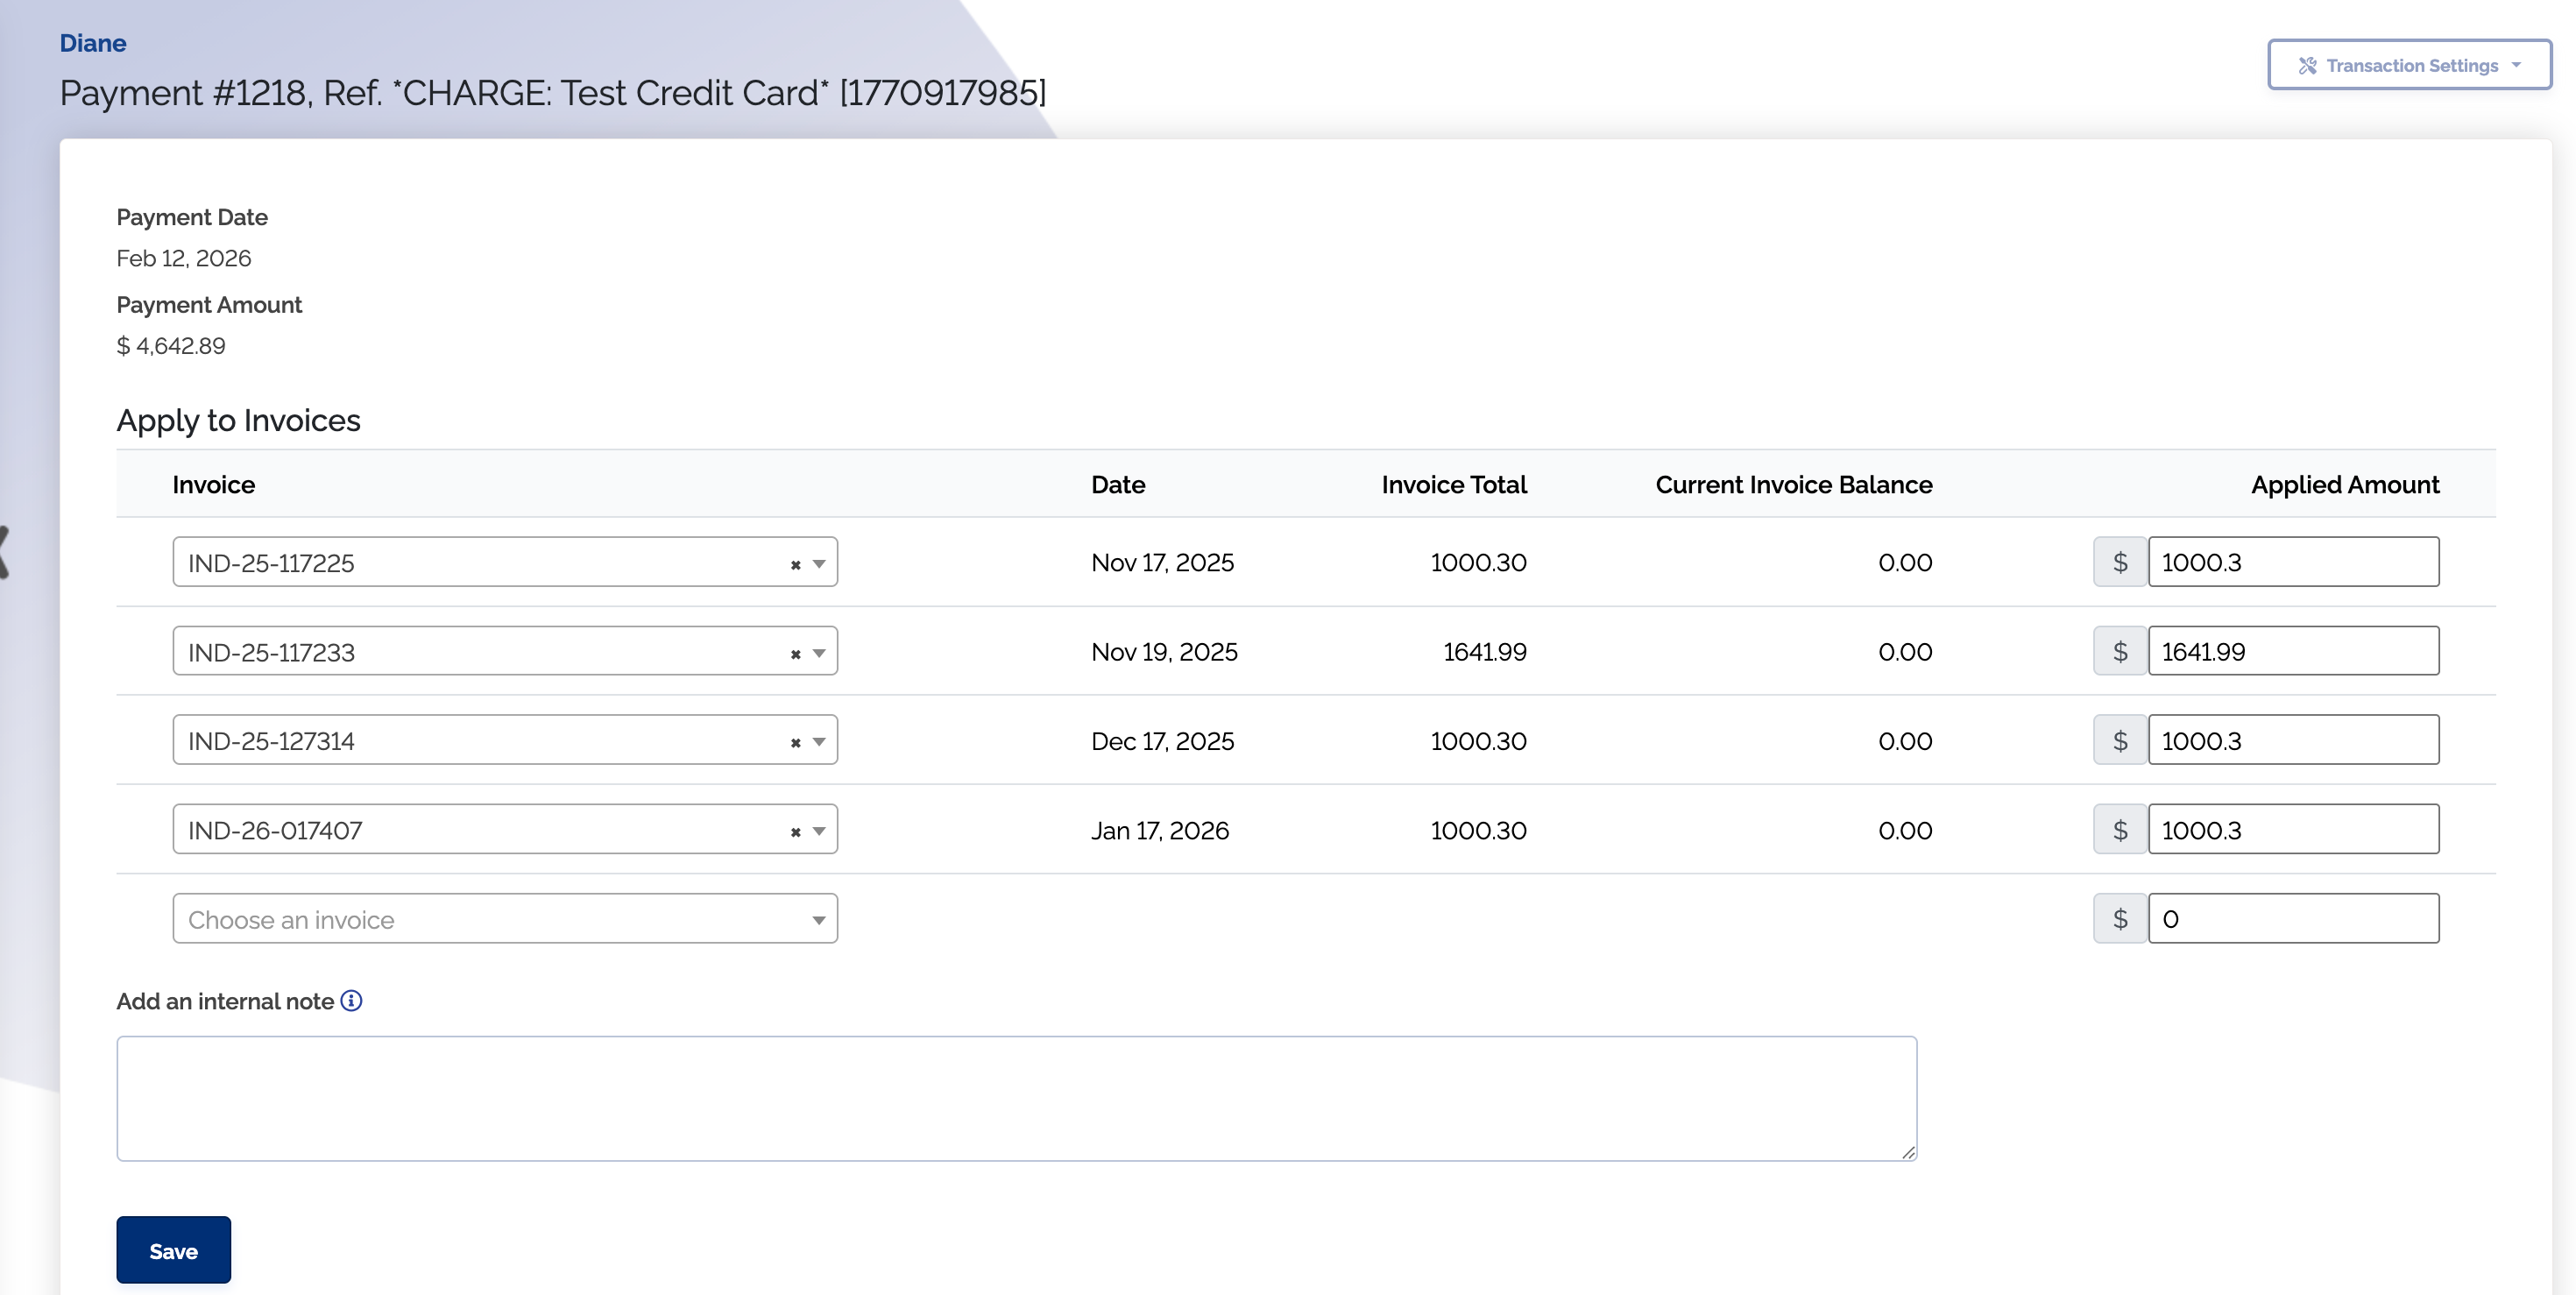The height and width of the screenshot is (1295, 2576).
Task: Click the dollar sign beside the 1641.99 amount
Action: pos(2119,652)
